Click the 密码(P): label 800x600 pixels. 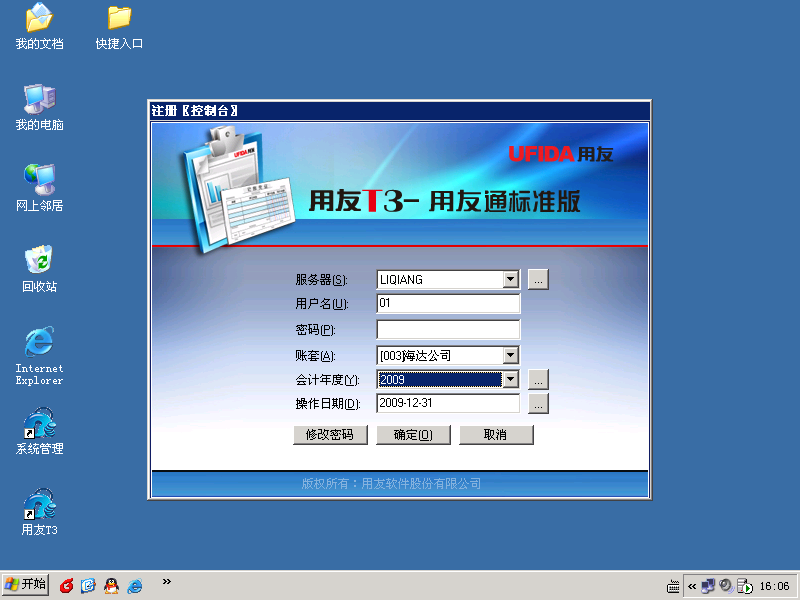tap(315, 330)
